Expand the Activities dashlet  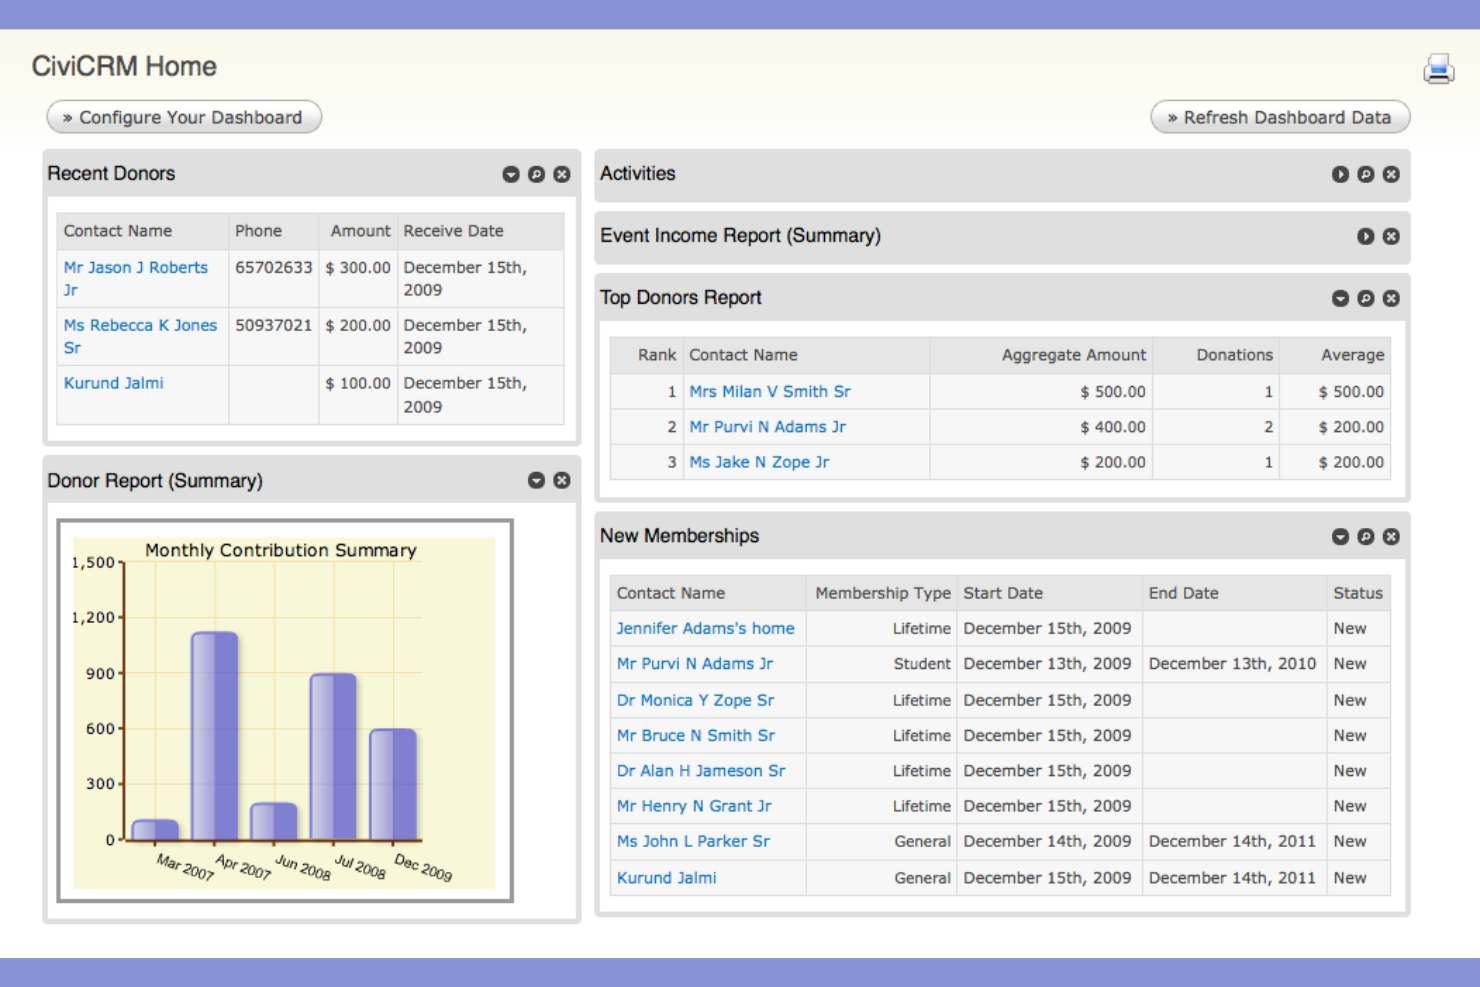(1340, 174)
